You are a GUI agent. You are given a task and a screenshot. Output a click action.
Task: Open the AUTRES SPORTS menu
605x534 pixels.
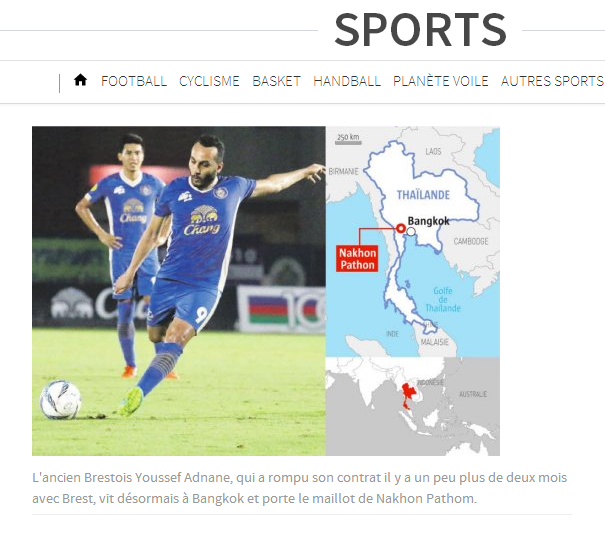click(552, 81)
